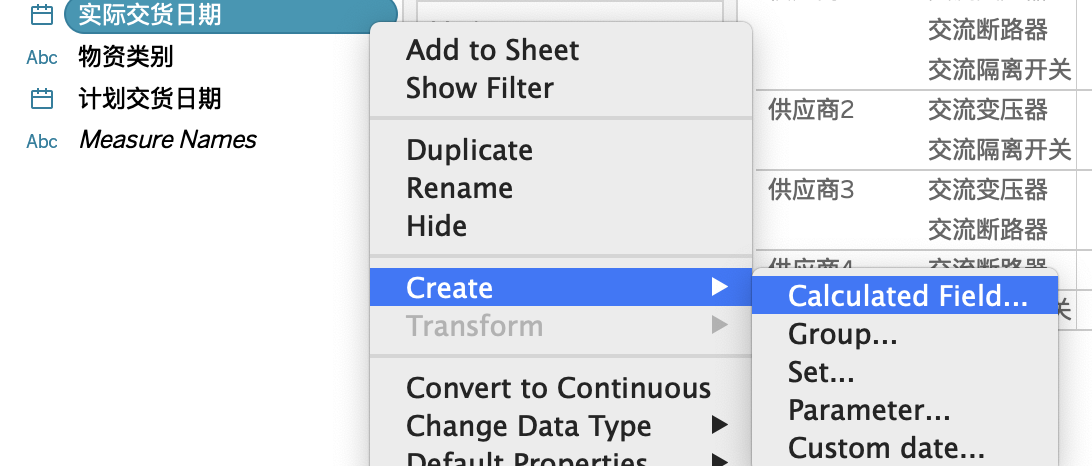Viewport: 1092px width, 466px height.
Task: Expand the Change Data Type submenu
Action: point(719,425)
